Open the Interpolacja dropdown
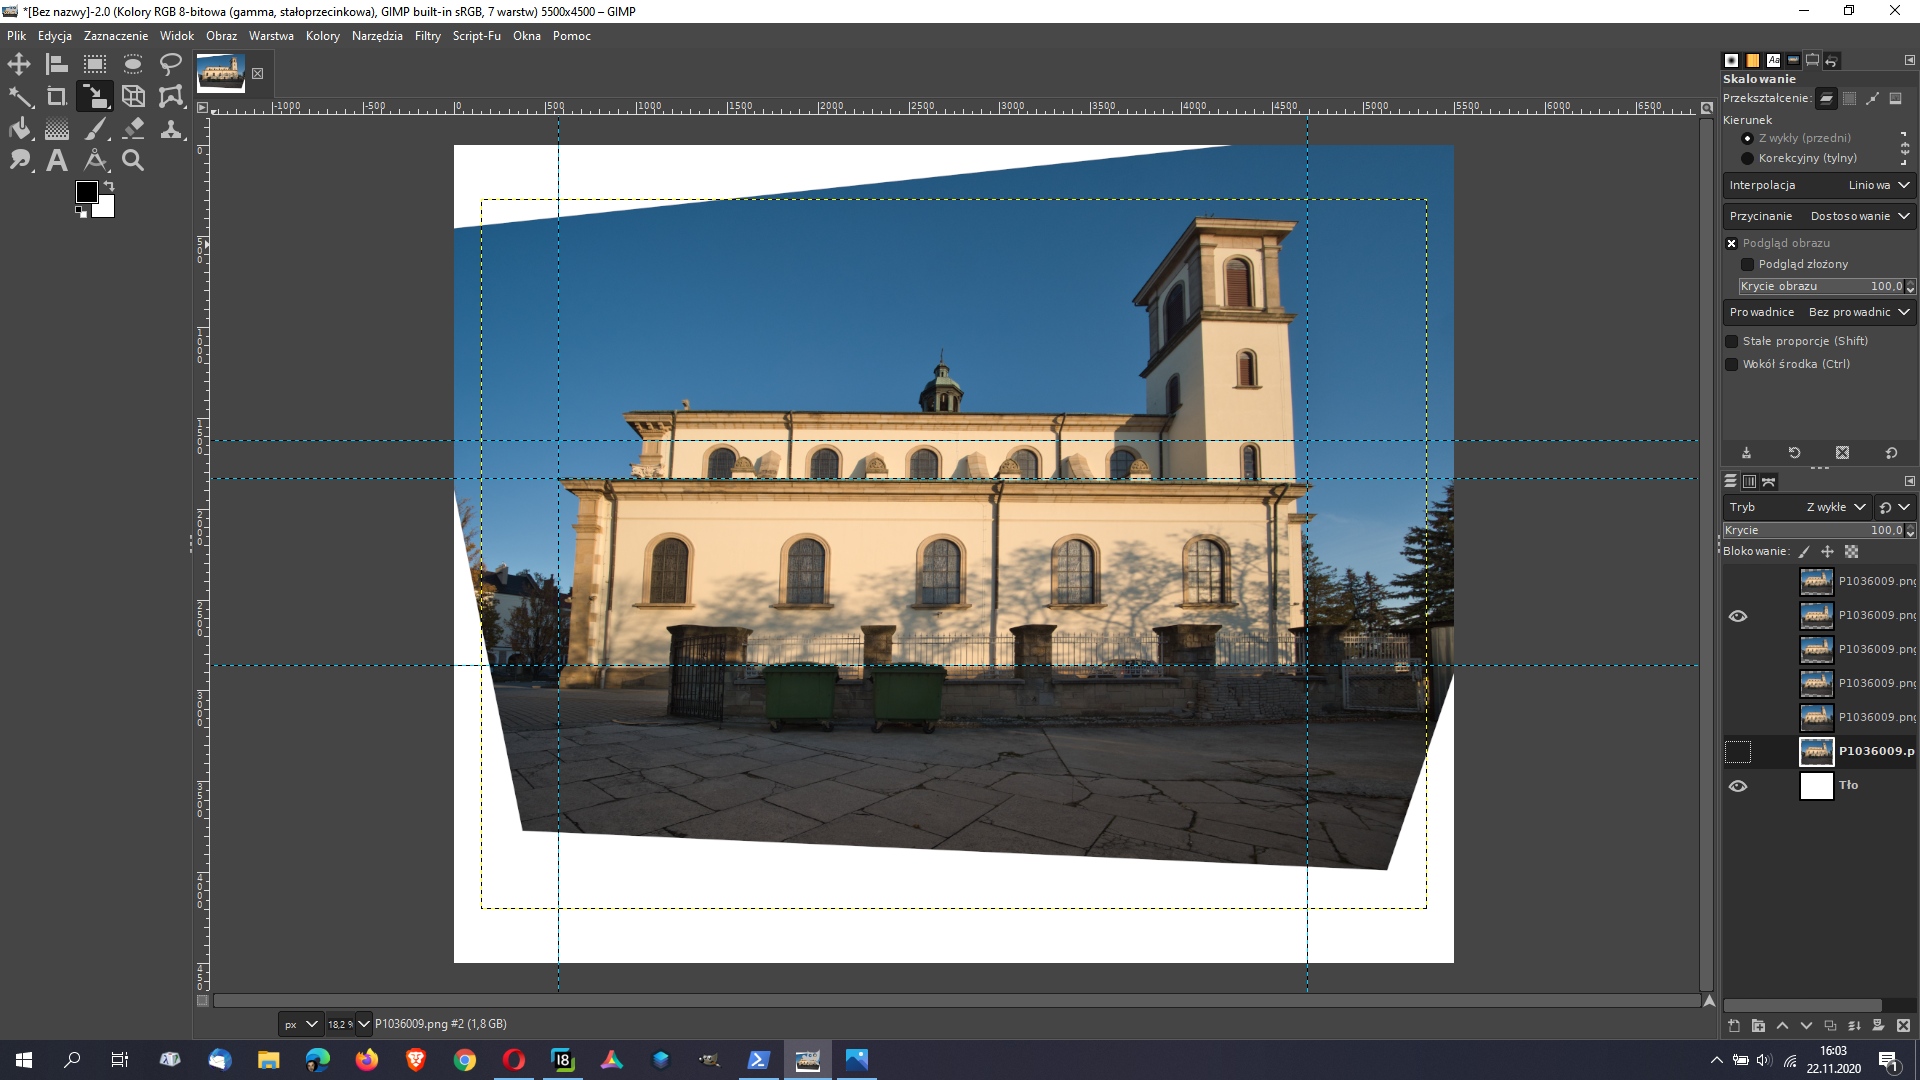The image size is (1920, 1080). [1818, 185]
